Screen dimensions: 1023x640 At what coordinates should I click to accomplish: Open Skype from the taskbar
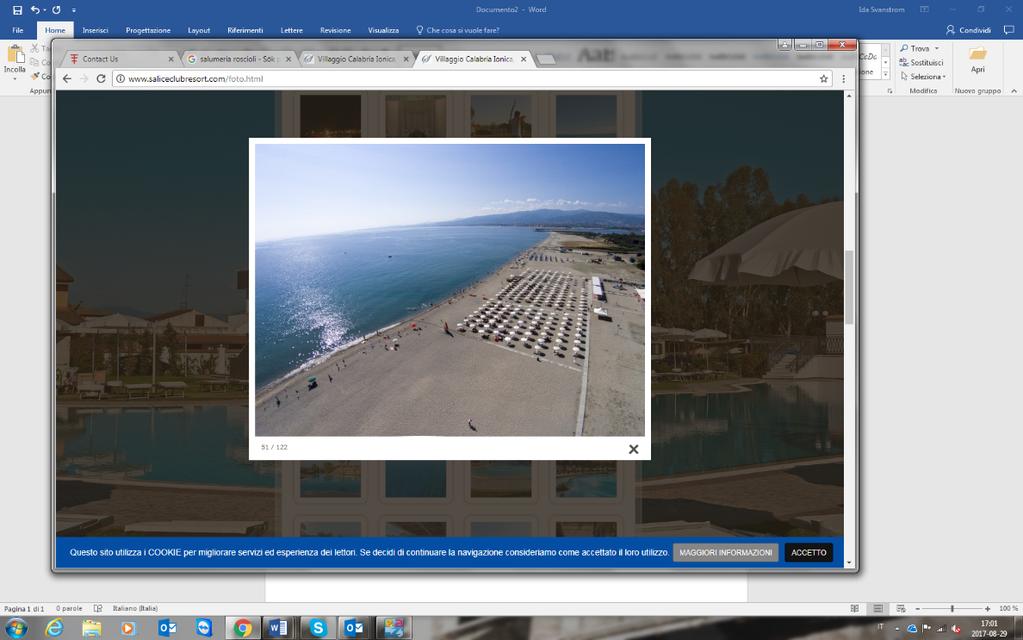pyautogui.click(x=318, y=628)
